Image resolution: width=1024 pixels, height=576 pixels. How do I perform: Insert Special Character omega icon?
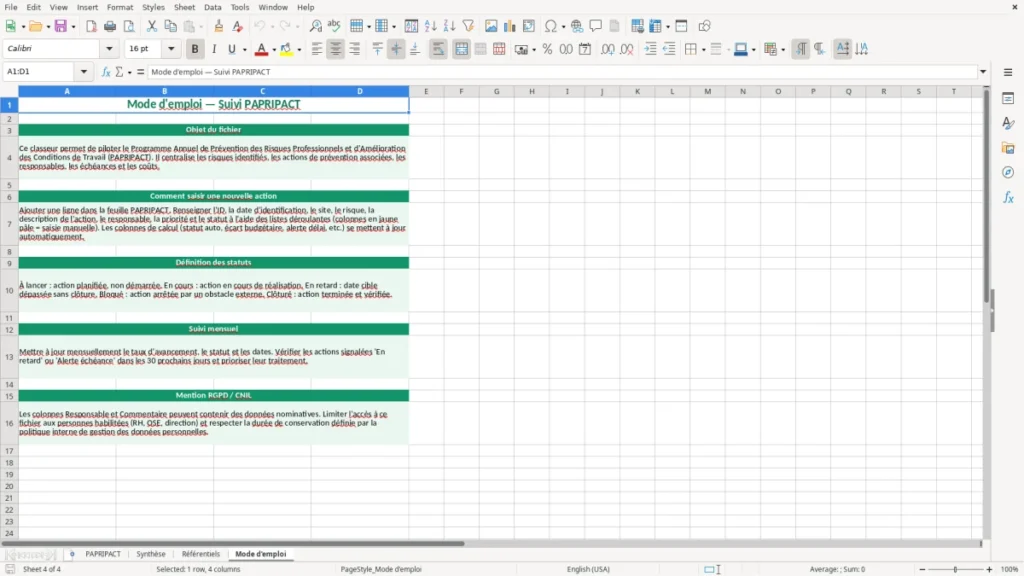(551, 26)
